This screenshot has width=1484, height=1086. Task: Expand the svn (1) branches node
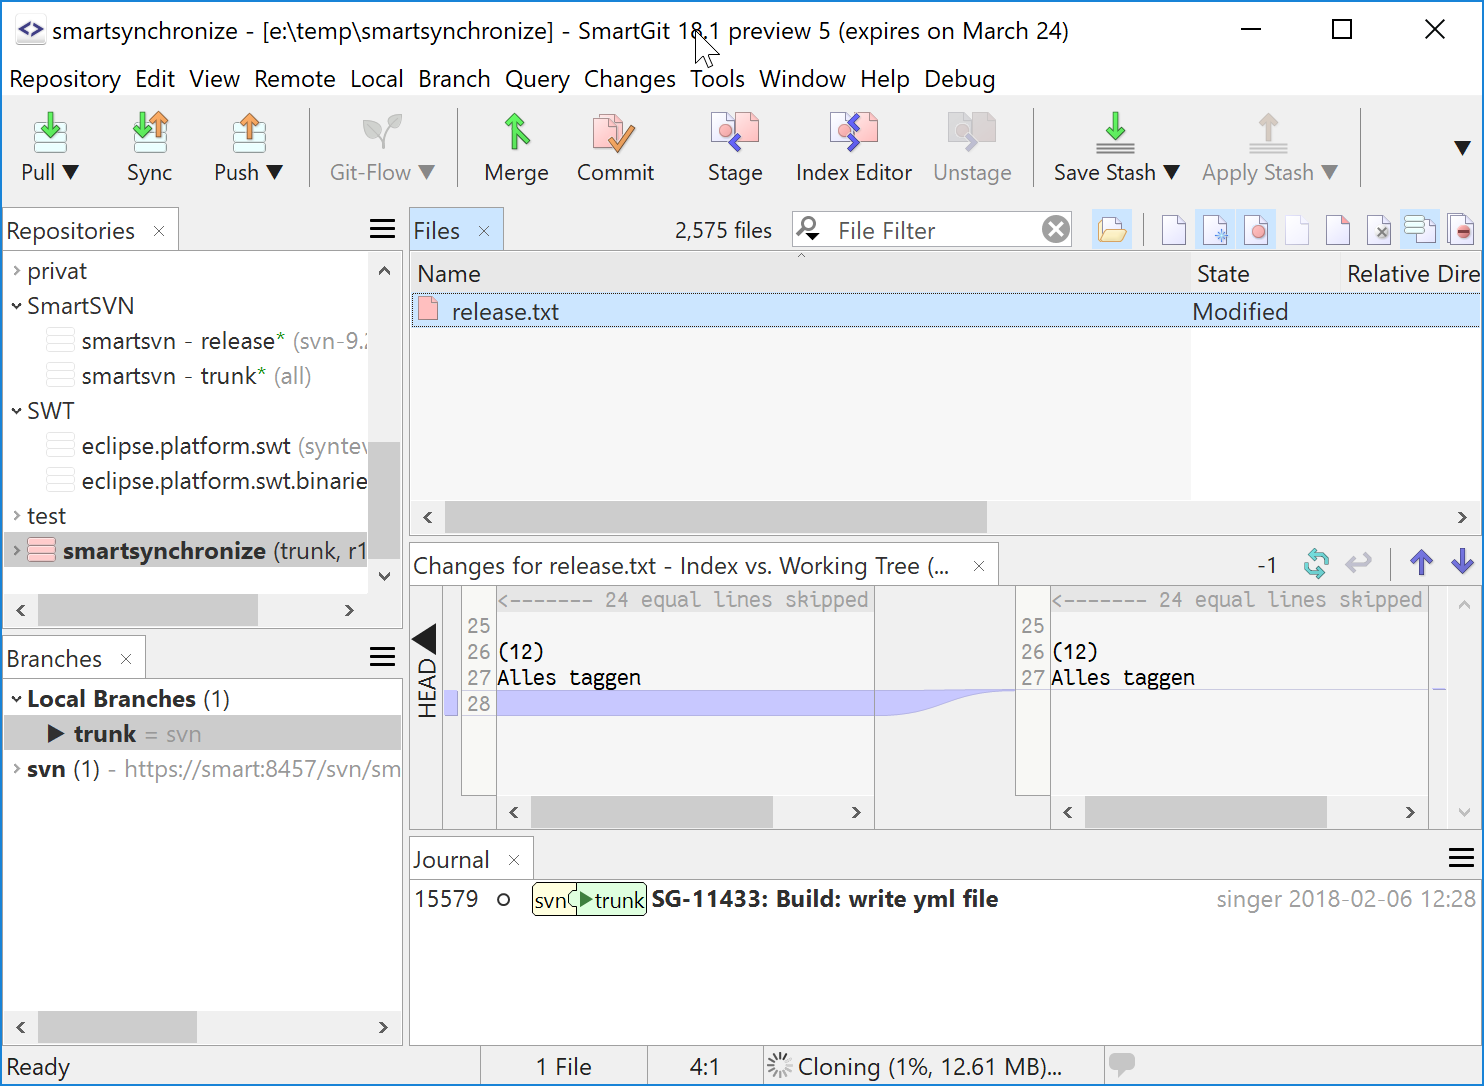[x=16, y=769]
